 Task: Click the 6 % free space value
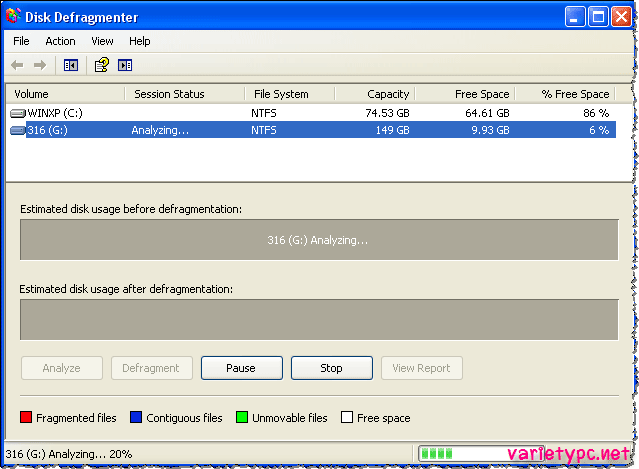pyautogui.click(x=599, y=130)
